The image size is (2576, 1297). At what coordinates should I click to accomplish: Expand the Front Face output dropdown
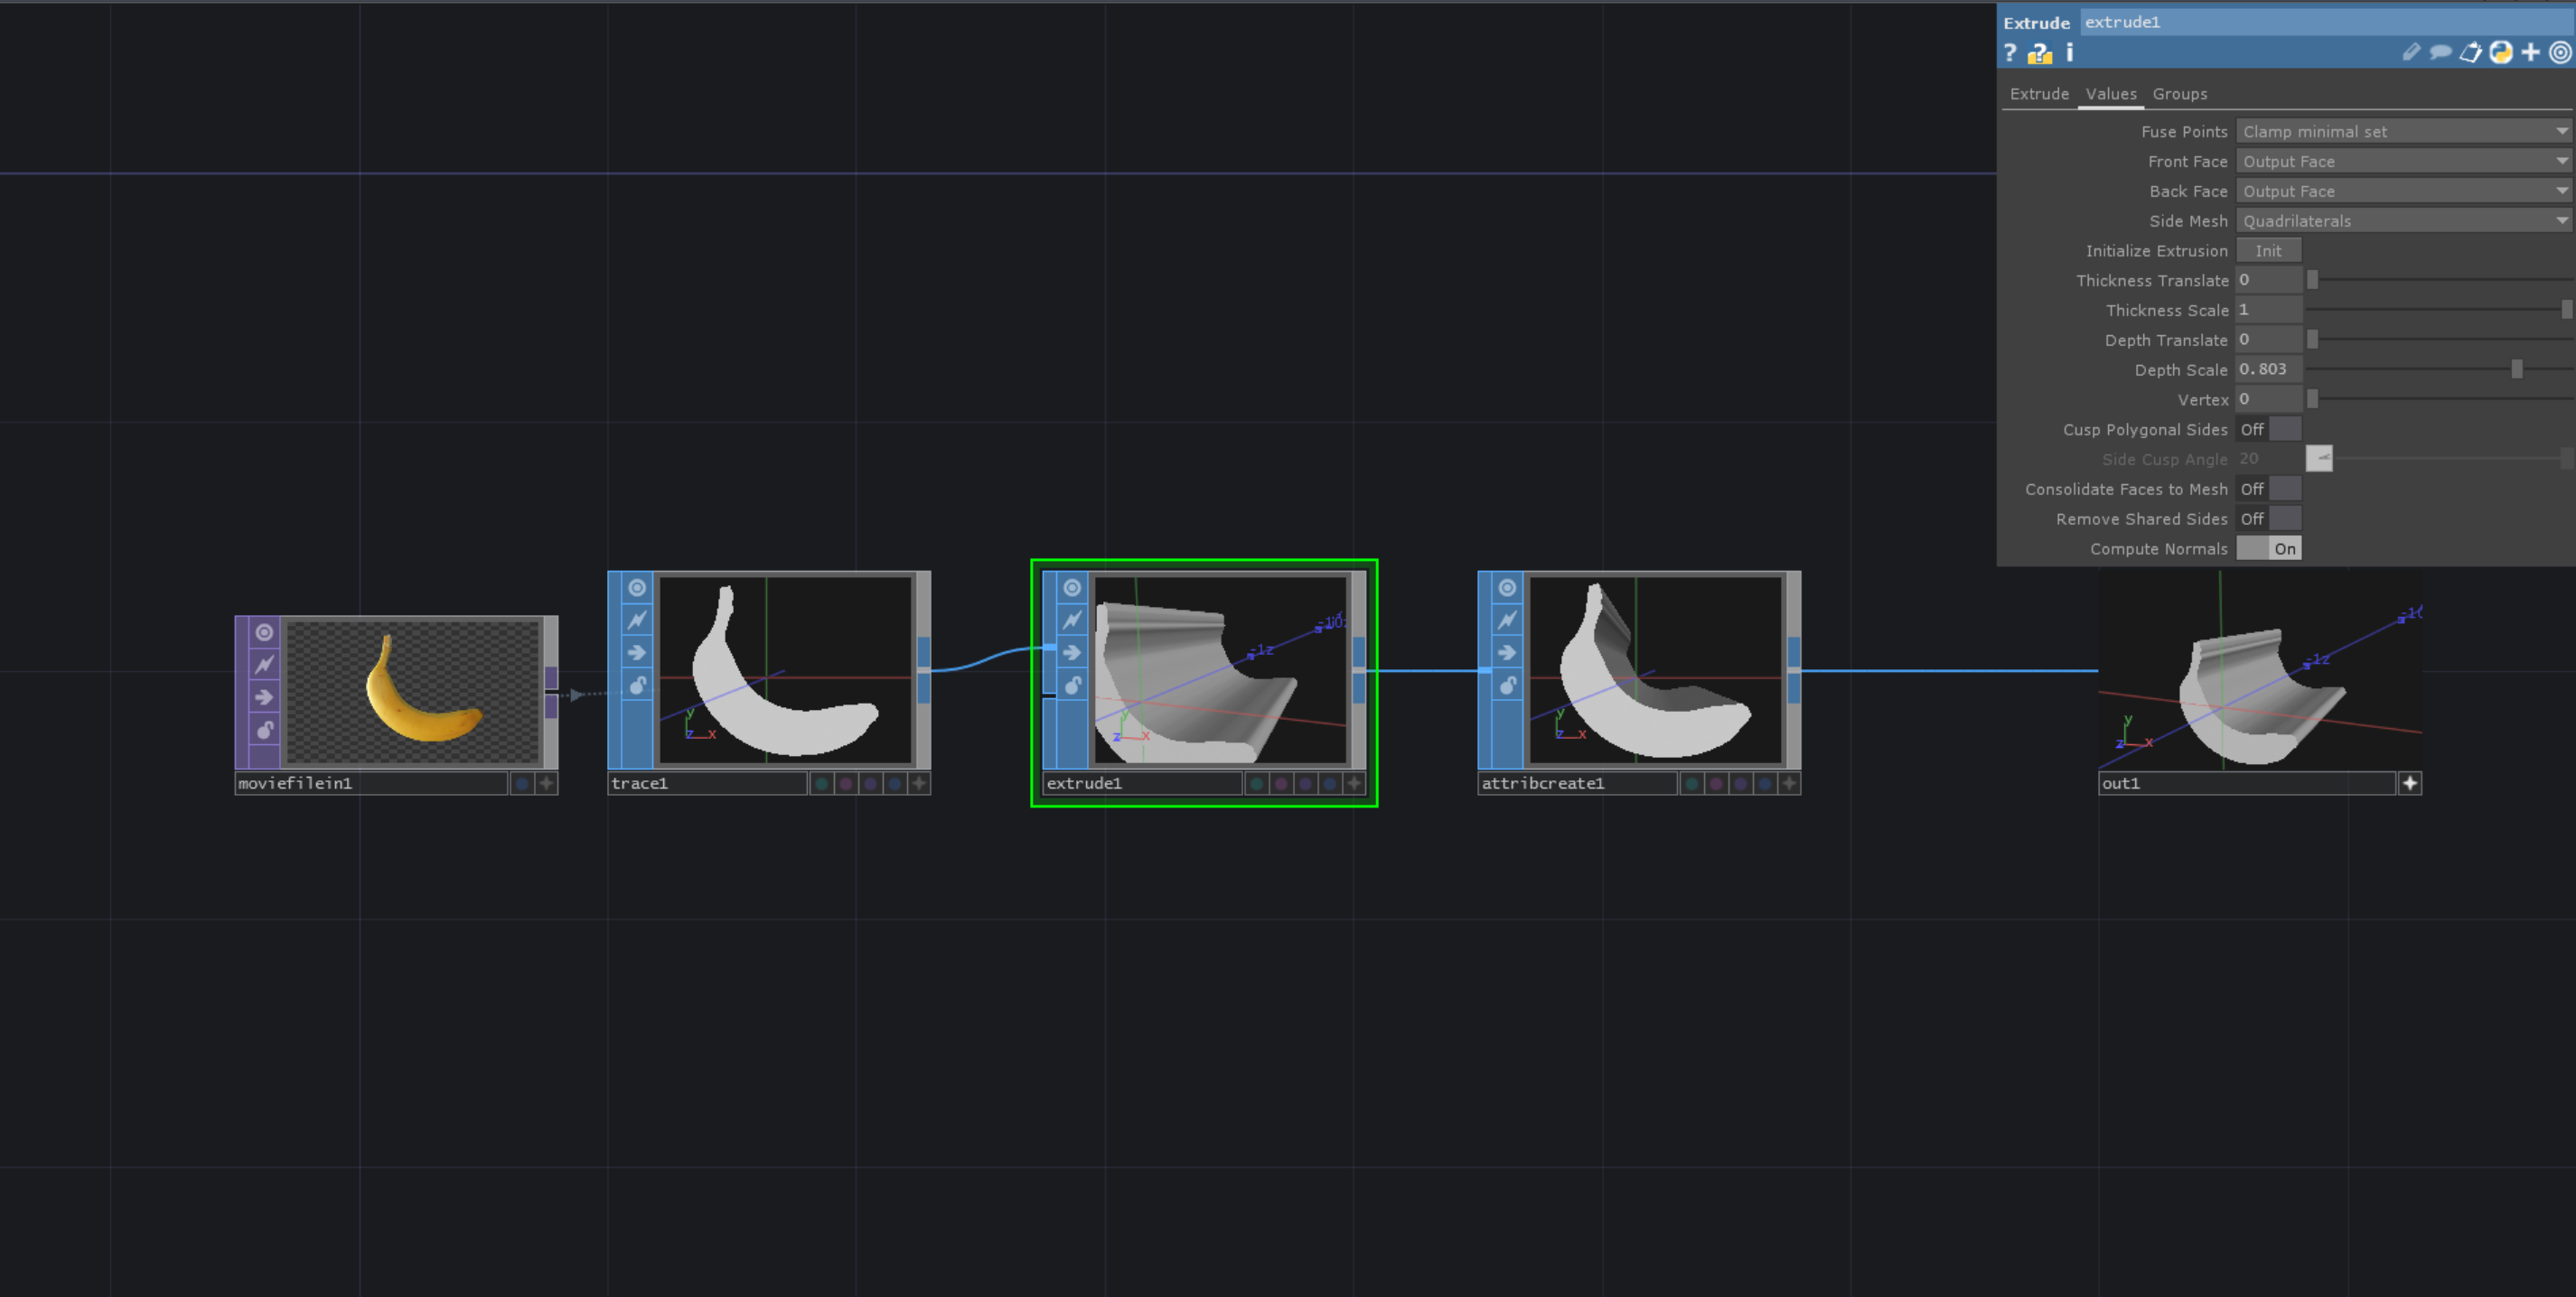(2562, 161)
